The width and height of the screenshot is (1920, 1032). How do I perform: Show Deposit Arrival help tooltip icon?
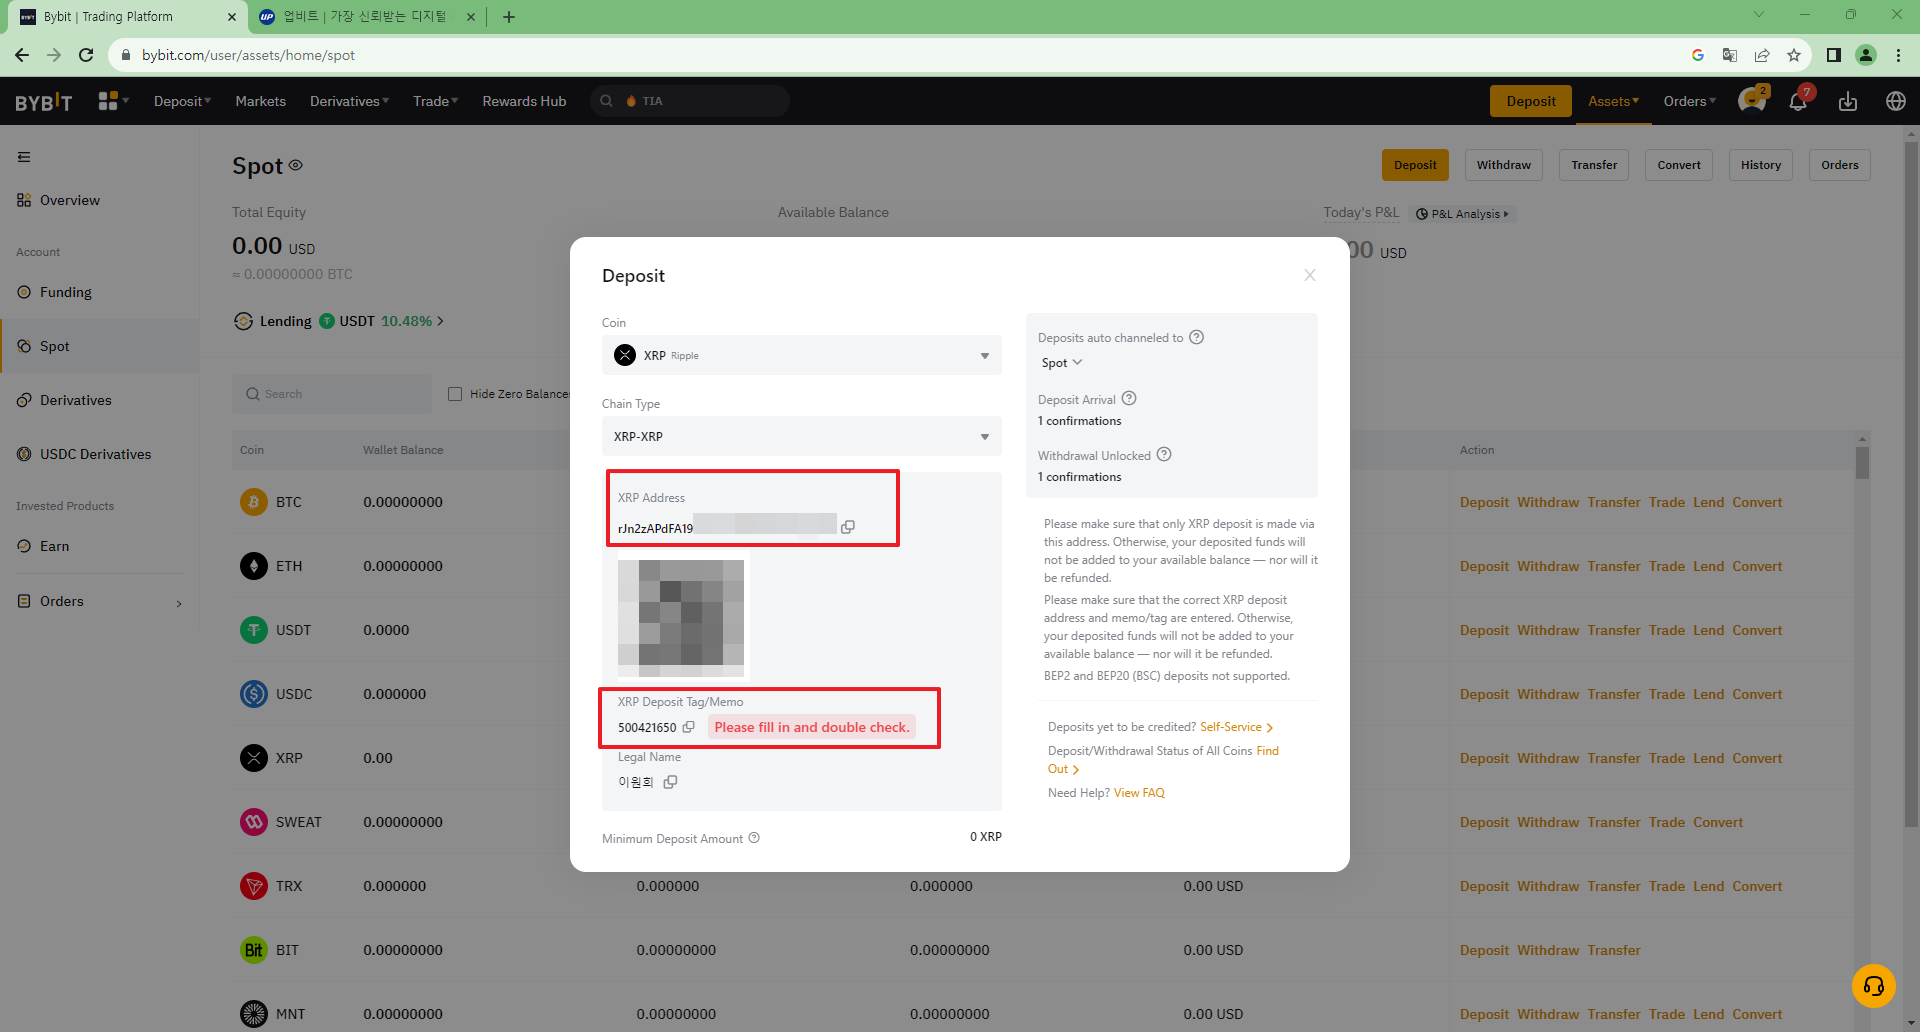click(1129, 398)
